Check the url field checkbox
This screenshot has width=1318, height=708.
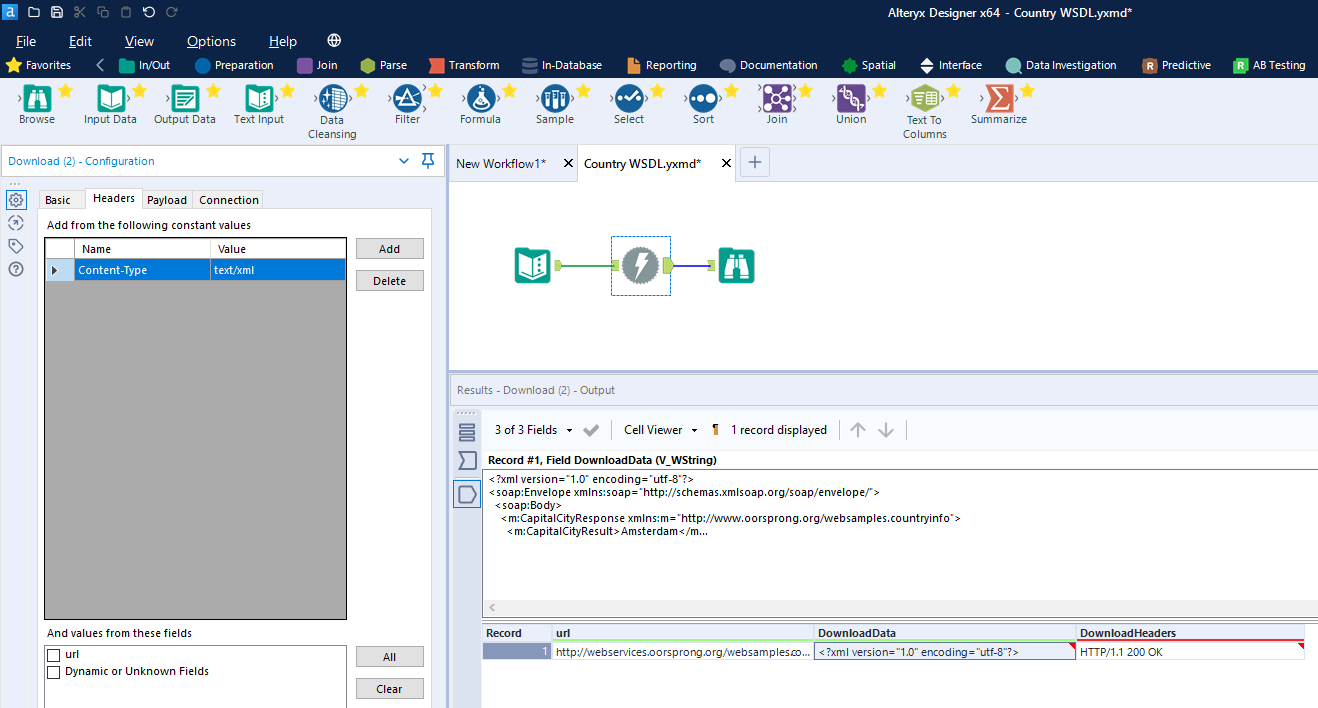[55, 653]
